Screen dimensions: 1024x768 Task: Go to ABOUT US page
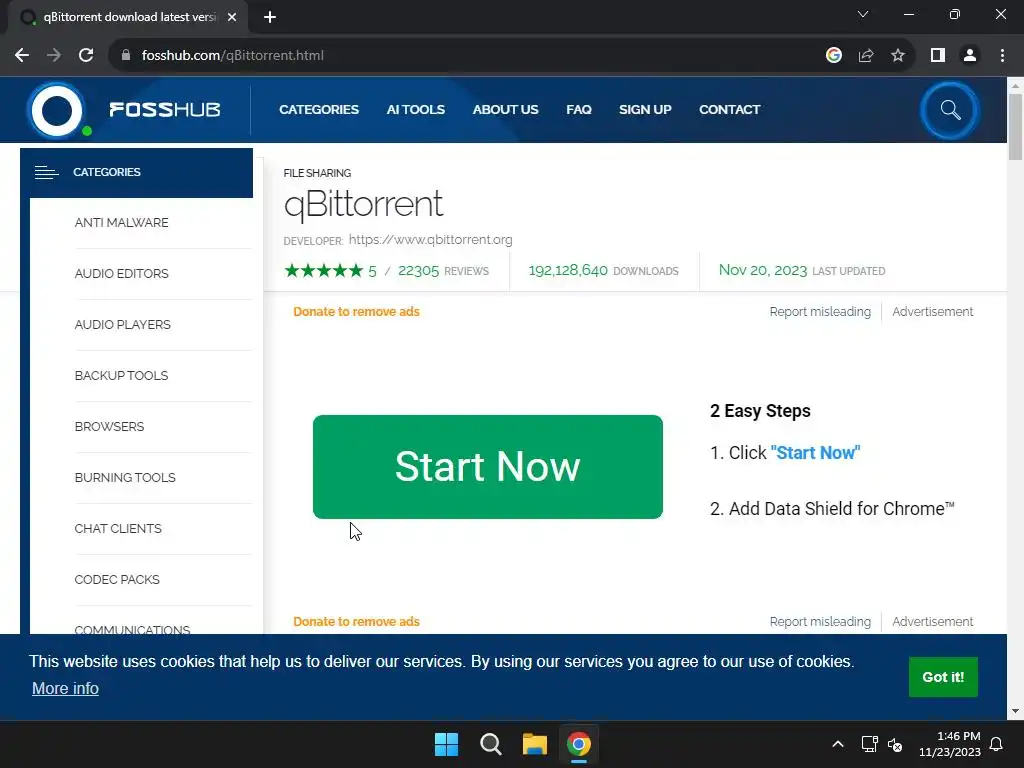(505, 110)
